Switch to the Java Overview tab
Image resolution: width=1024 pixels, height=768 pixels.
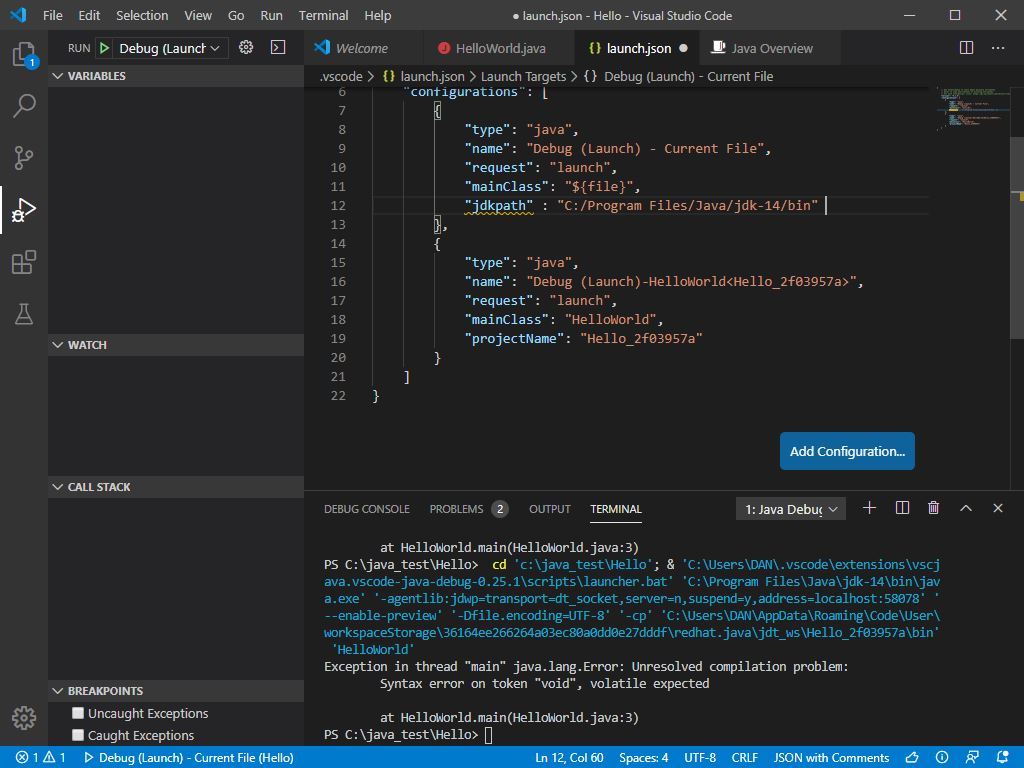point(770,48)
